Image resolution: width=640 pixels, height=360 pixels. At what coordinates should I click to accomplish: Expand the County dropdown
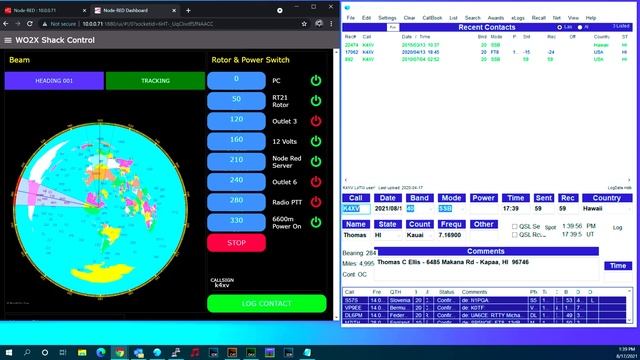[430, 235]
